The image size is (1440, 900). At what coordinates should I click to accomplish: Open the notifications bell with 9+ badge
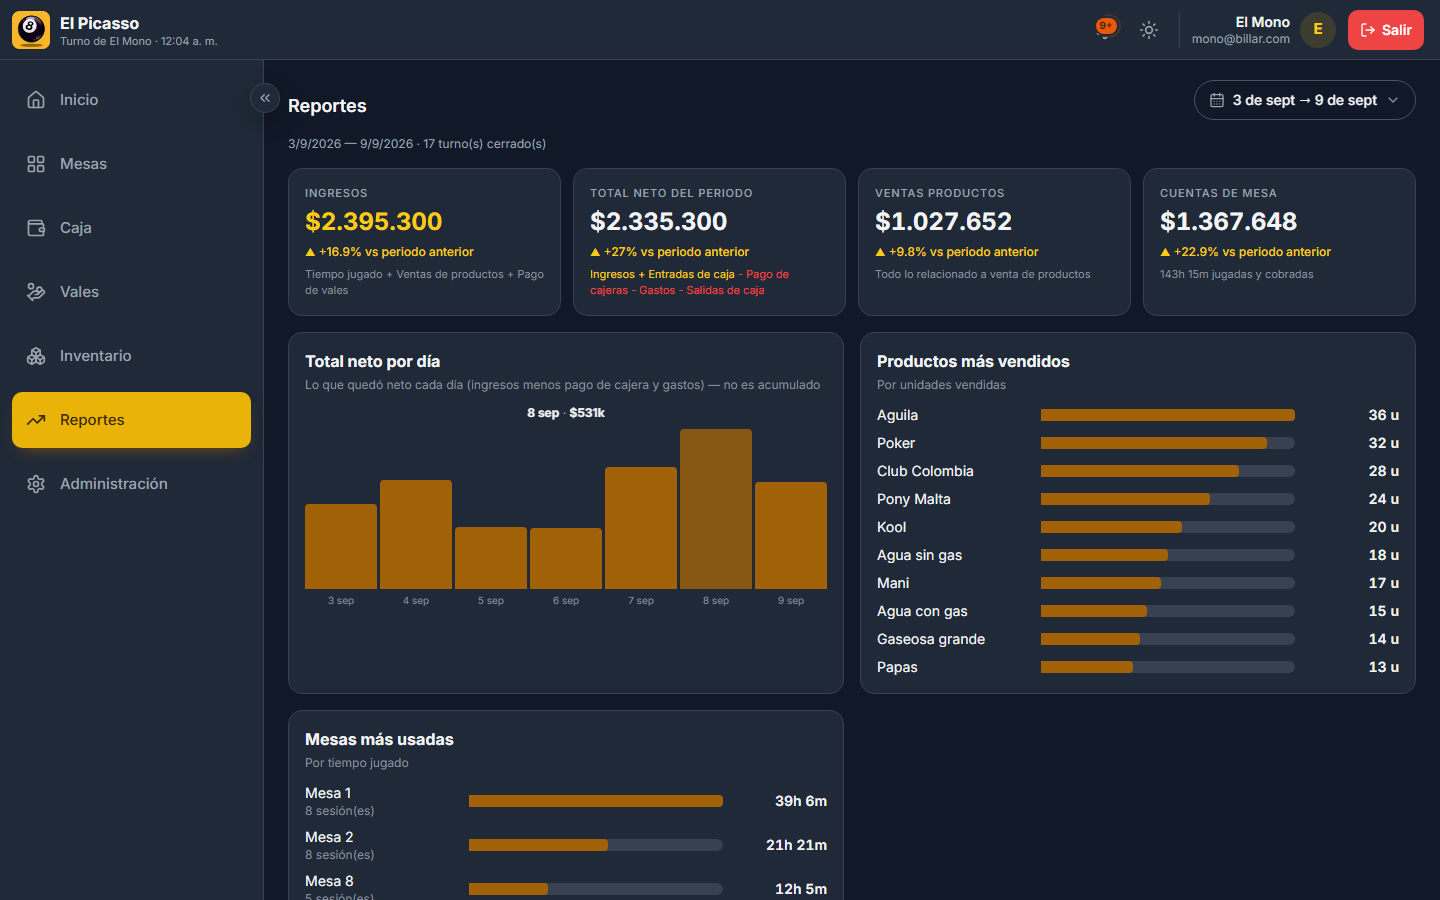(1105, 29)
